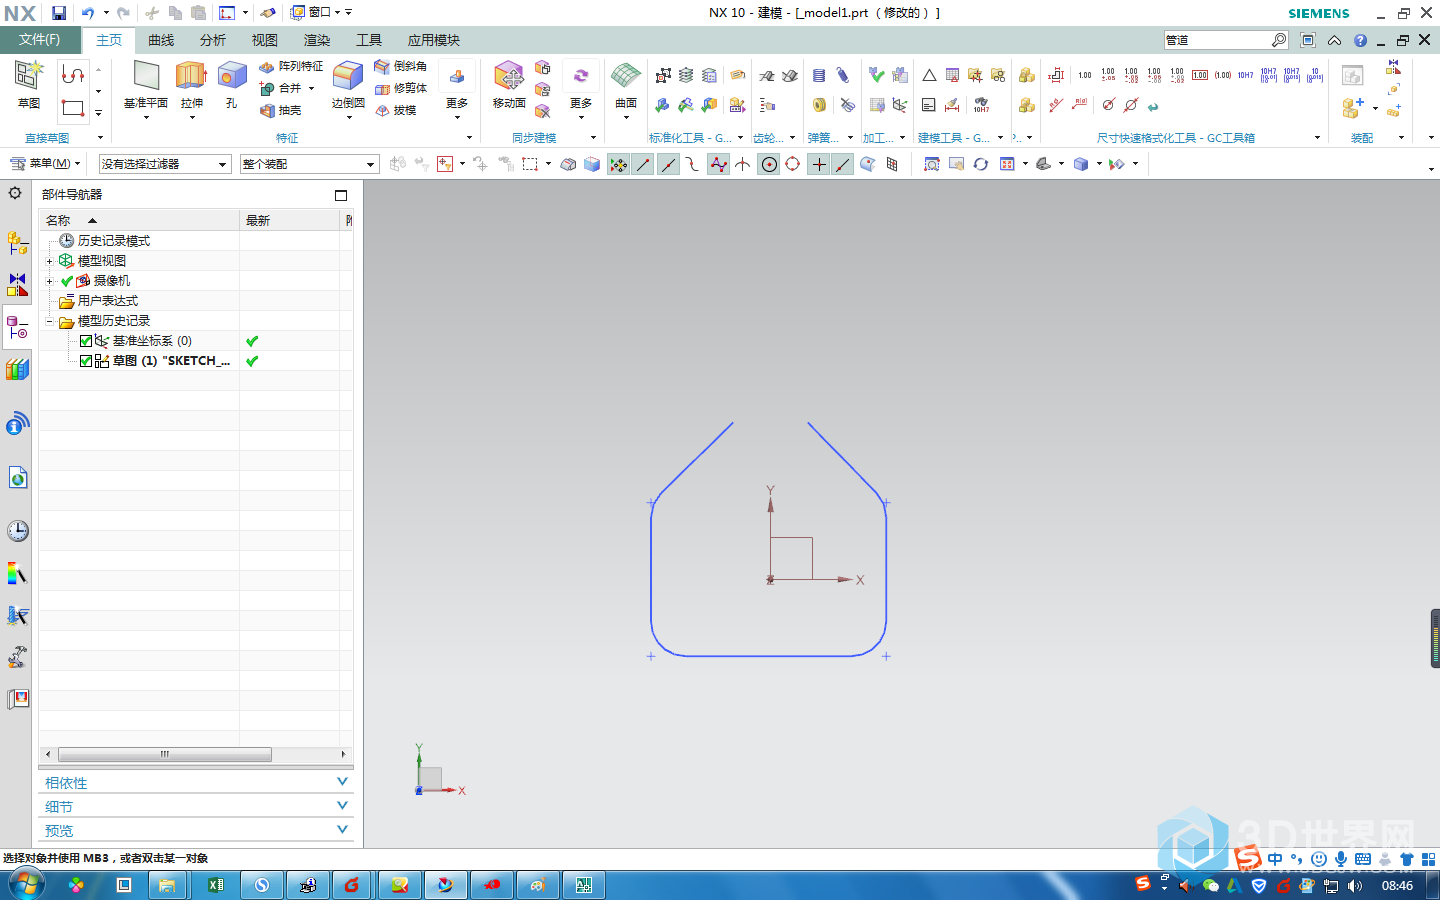Toggle the snap to point on curve option
This screenshot has width=1440, height=900.
843,164
